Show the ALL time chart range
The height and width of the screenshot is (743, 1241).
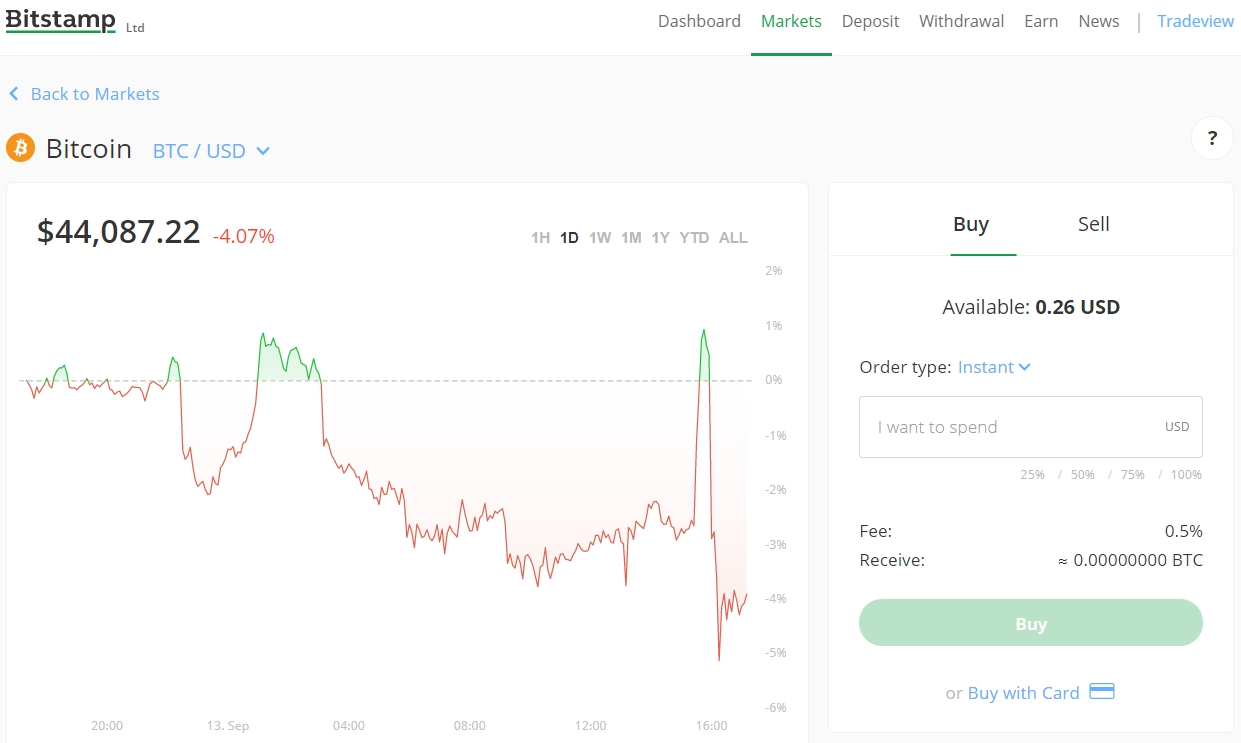pos(733,238)
